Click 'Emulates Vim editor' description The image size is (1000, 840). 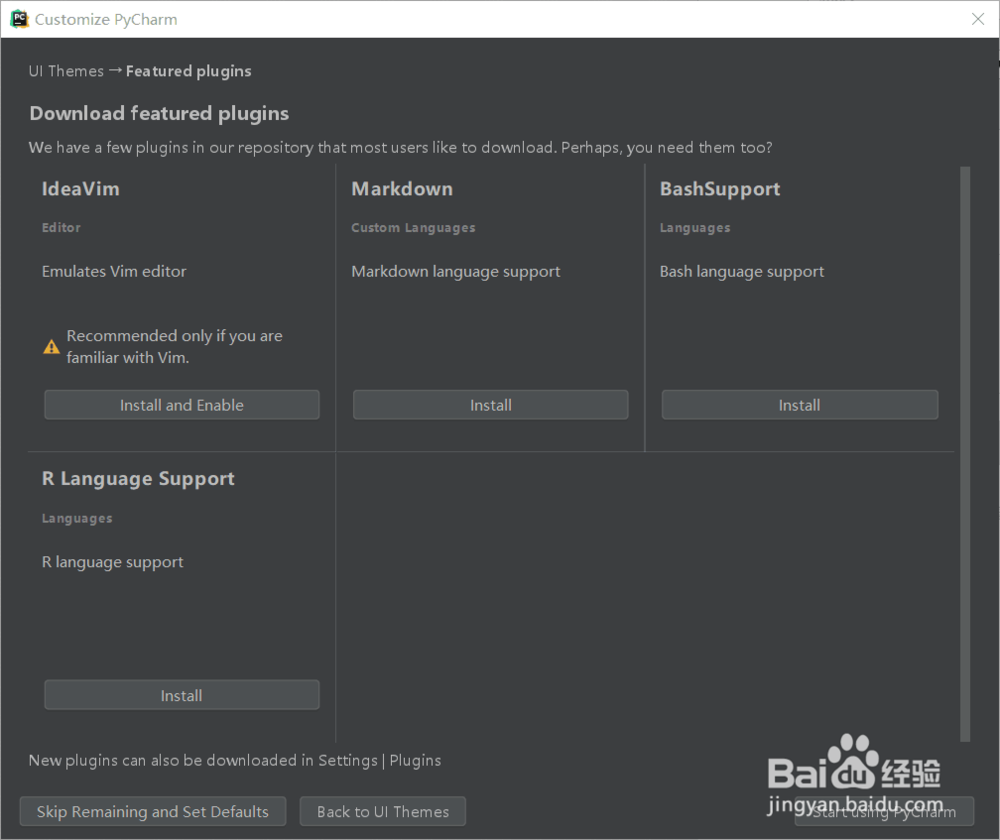114,271
